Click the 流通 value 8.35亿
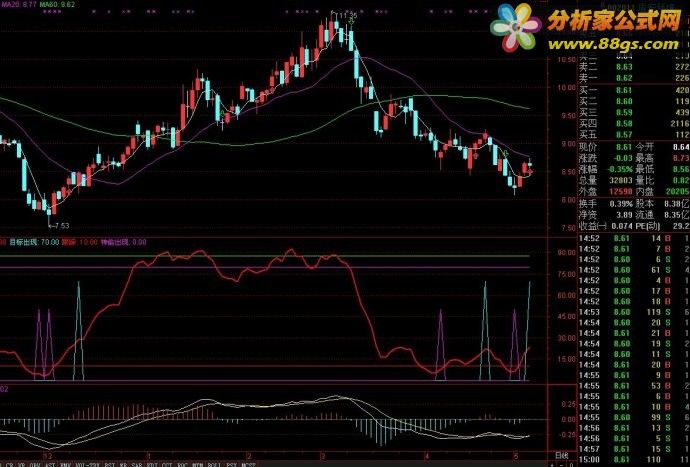Image resolution: width=690 pixels, height=467 pixels. pos(678,215)
